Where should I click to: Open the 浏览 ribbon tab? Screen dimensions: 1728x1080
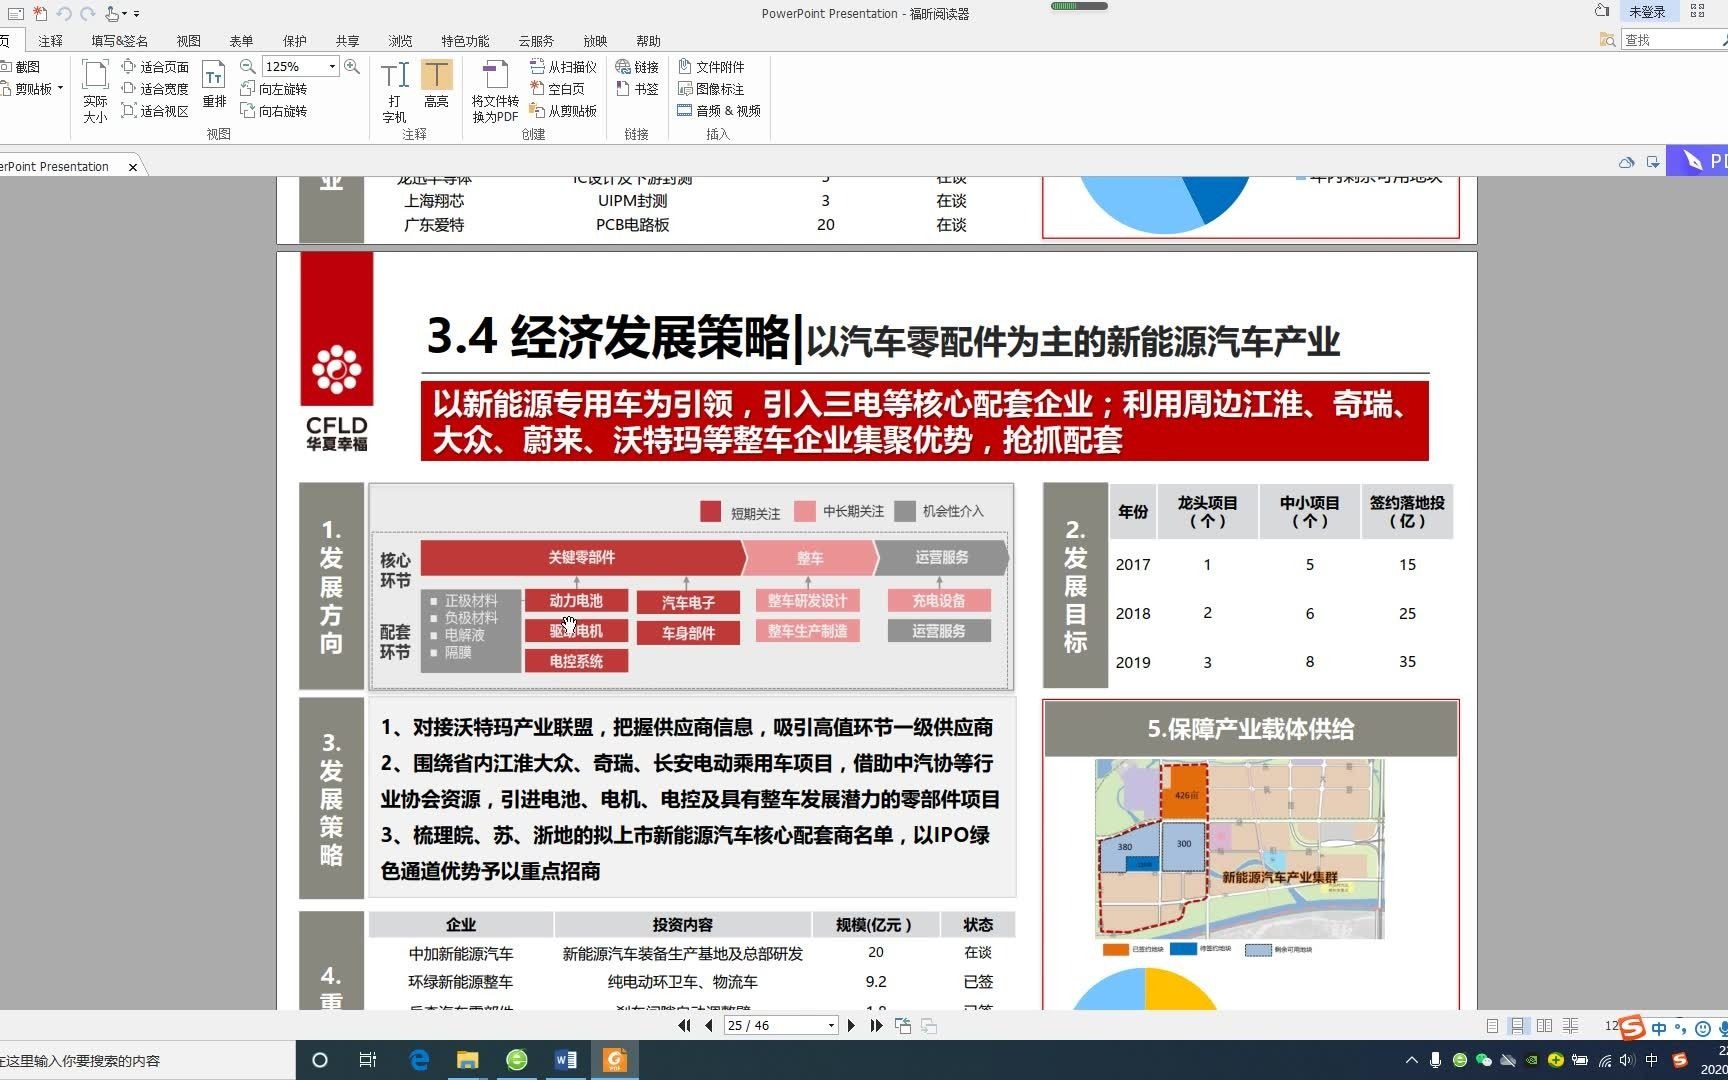(400, 41)
